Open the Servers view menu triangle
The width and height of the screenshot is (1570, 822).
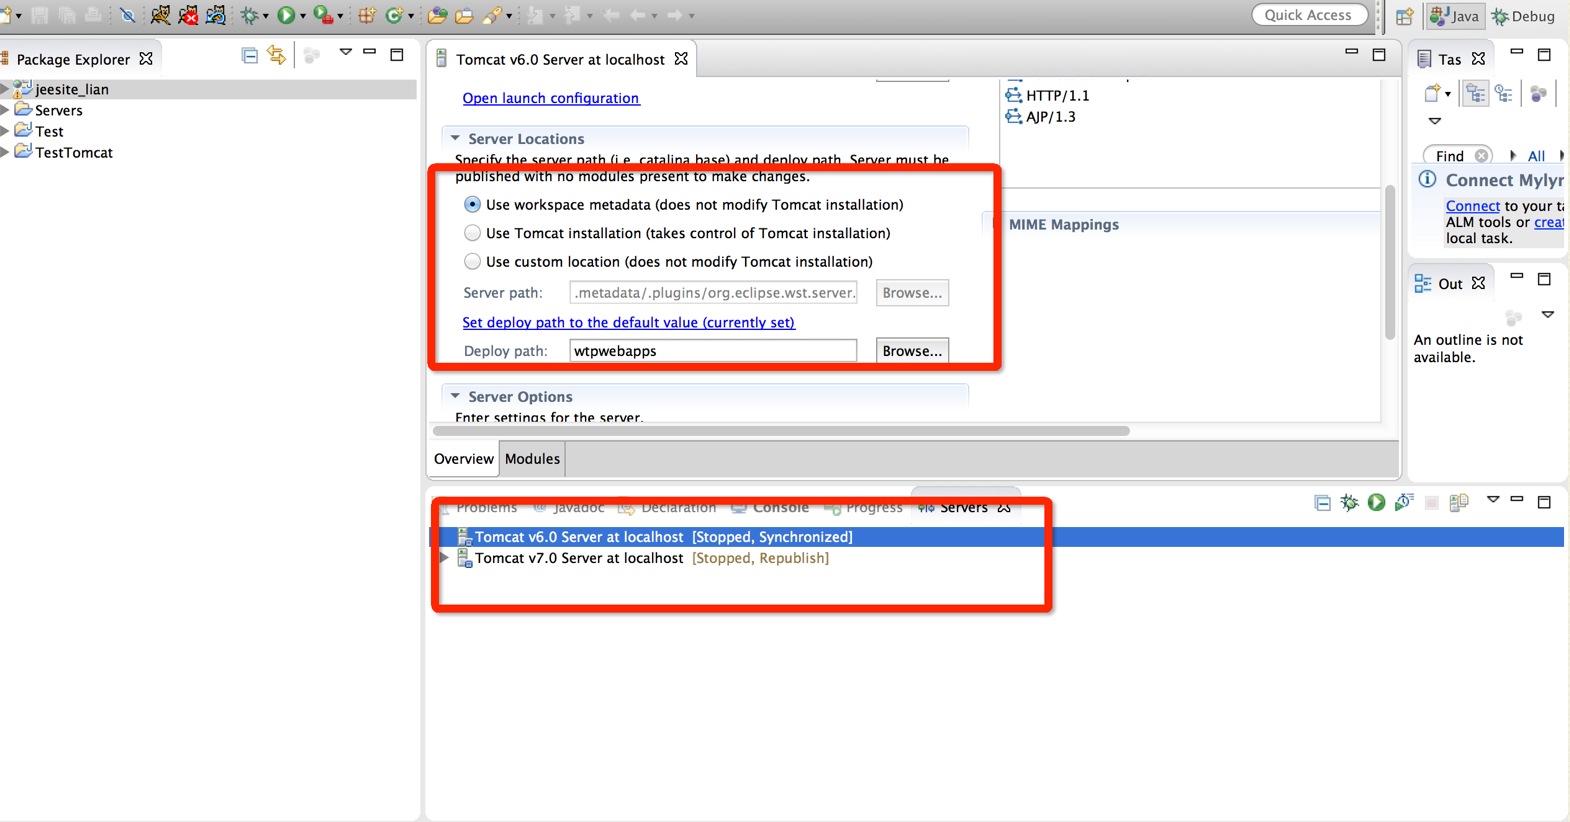tap(1493, 499)
